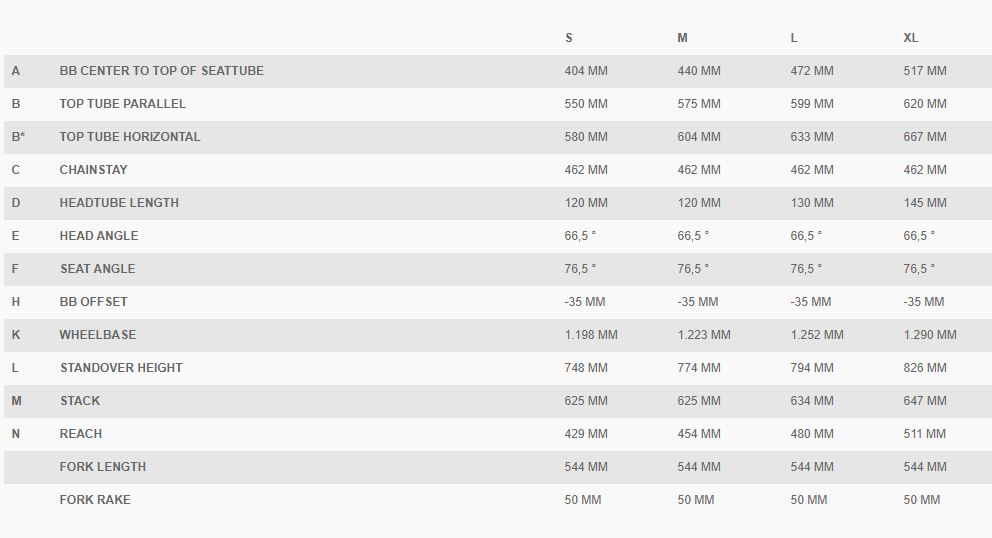992x538 pixels.
Task: Click the FORK LENGTH row label
Action: click(x=102, y=466)
